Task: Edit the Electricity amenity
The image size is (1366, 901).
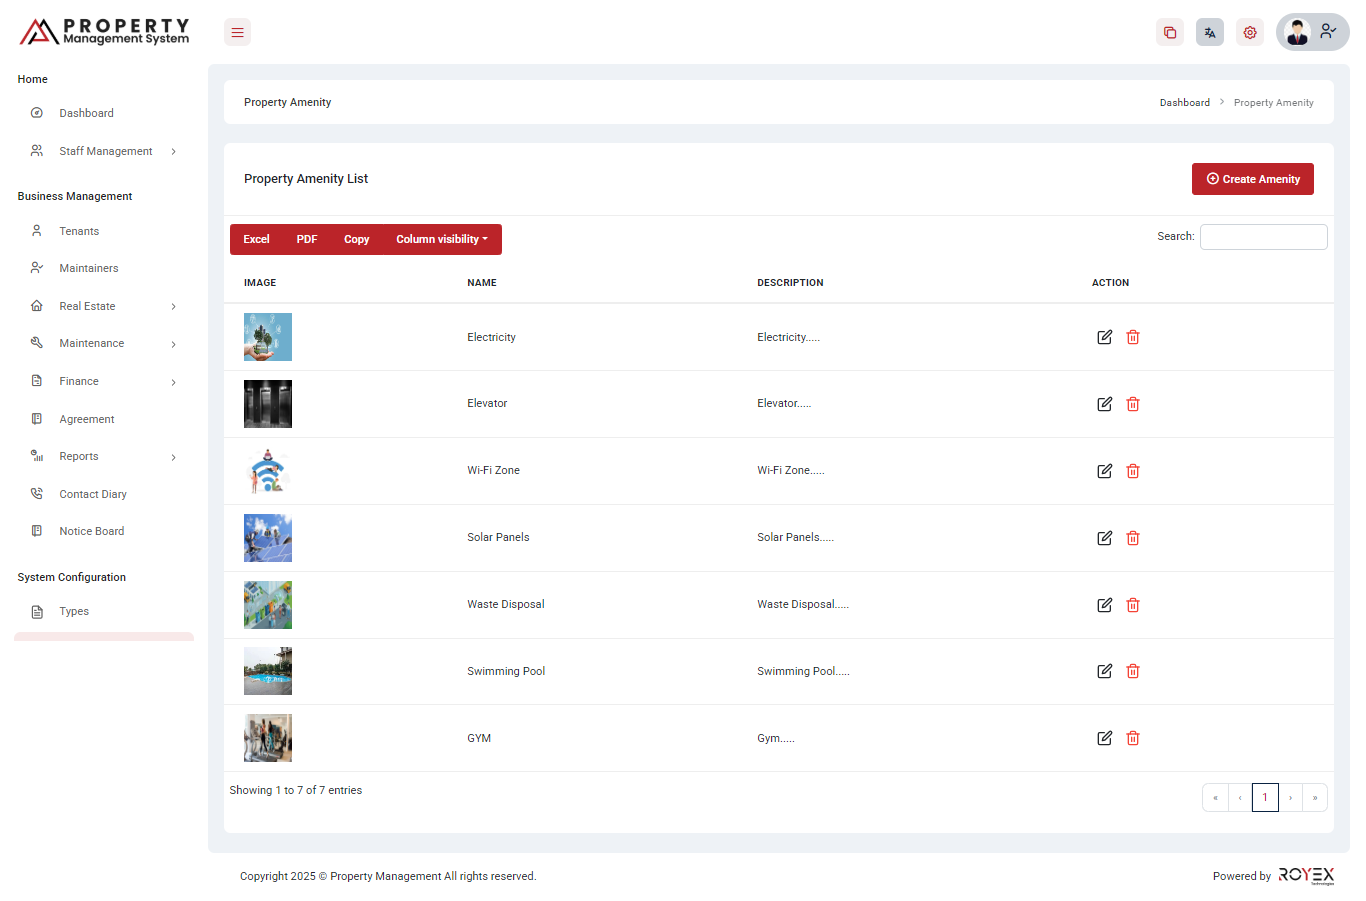Action: 1104,337
